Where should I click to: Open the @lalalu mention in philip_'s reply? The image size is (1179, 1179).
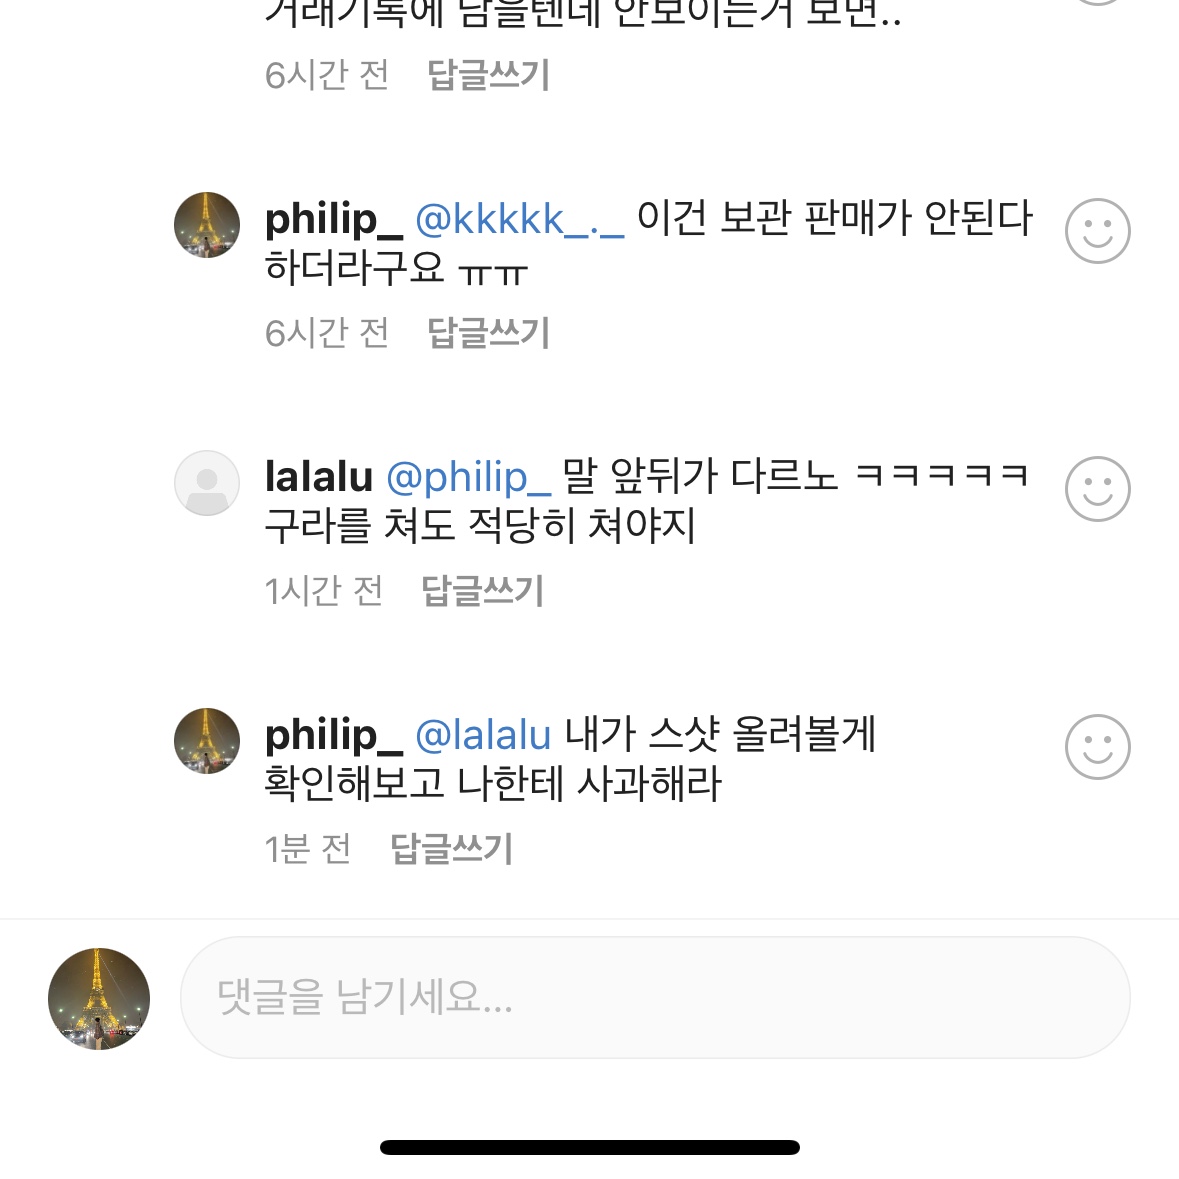[x=483, y=736]
